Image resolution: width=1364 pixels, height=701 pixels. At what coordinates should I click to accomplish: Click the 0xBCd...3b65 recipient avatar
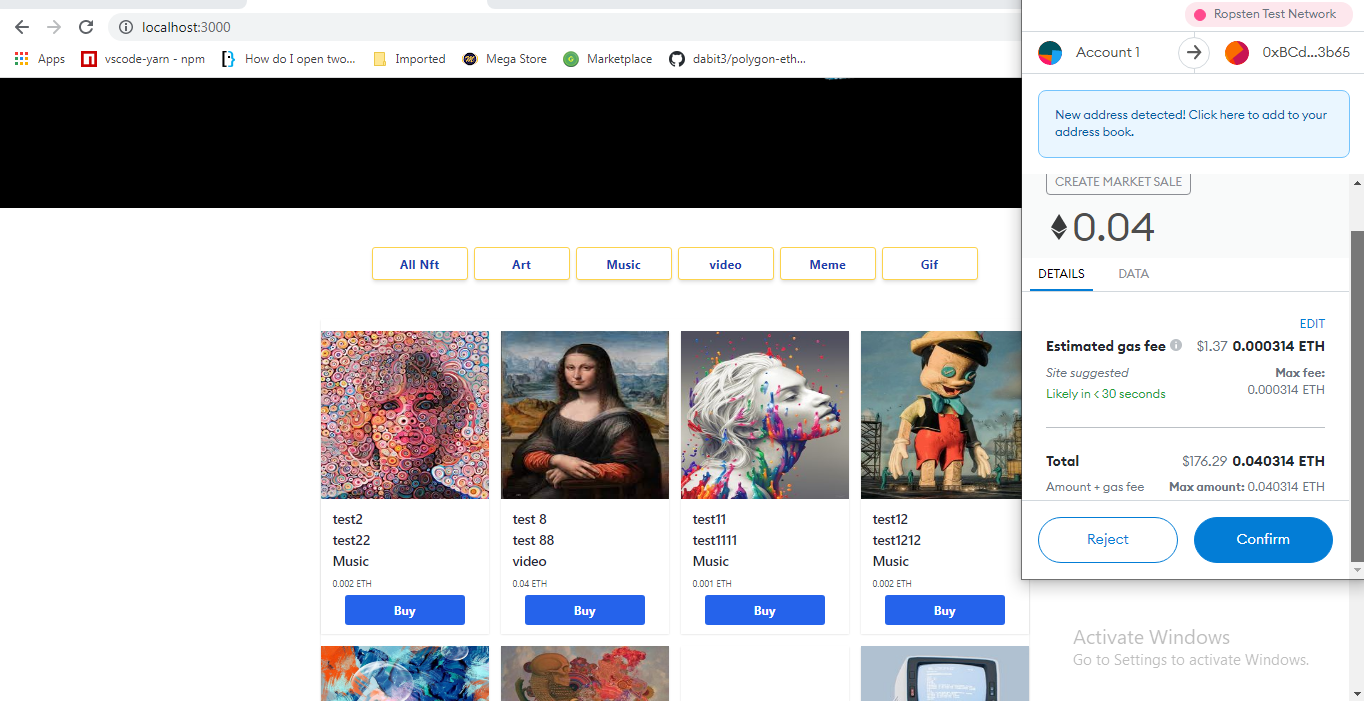pyautogui.click(x=1237, y=53)
